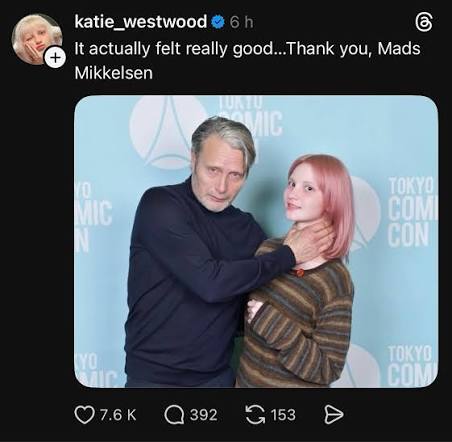This screenshot has height=442, width=452.
Task: Open the attached Tokyo Comic Con photo
Action: 256,241
